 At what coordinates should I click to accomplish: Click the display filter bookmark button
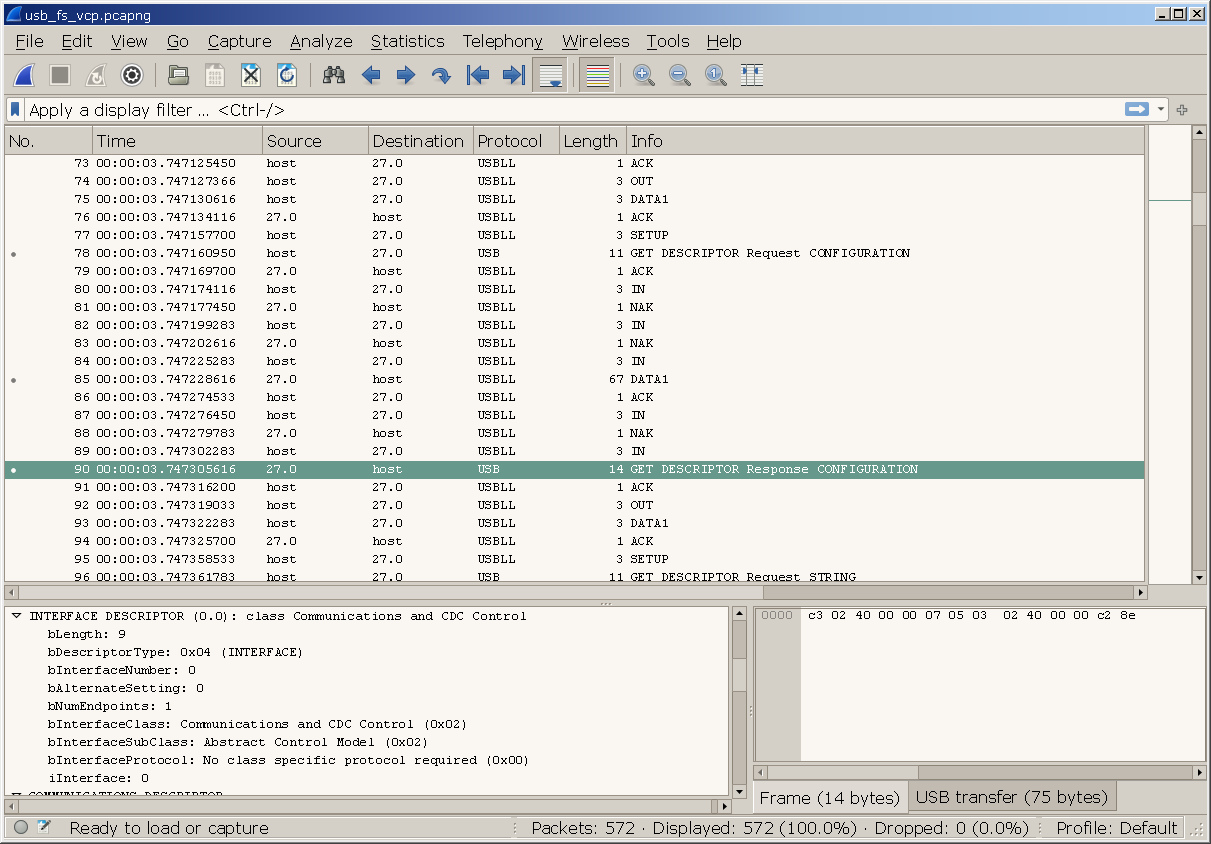click(15, 110)
